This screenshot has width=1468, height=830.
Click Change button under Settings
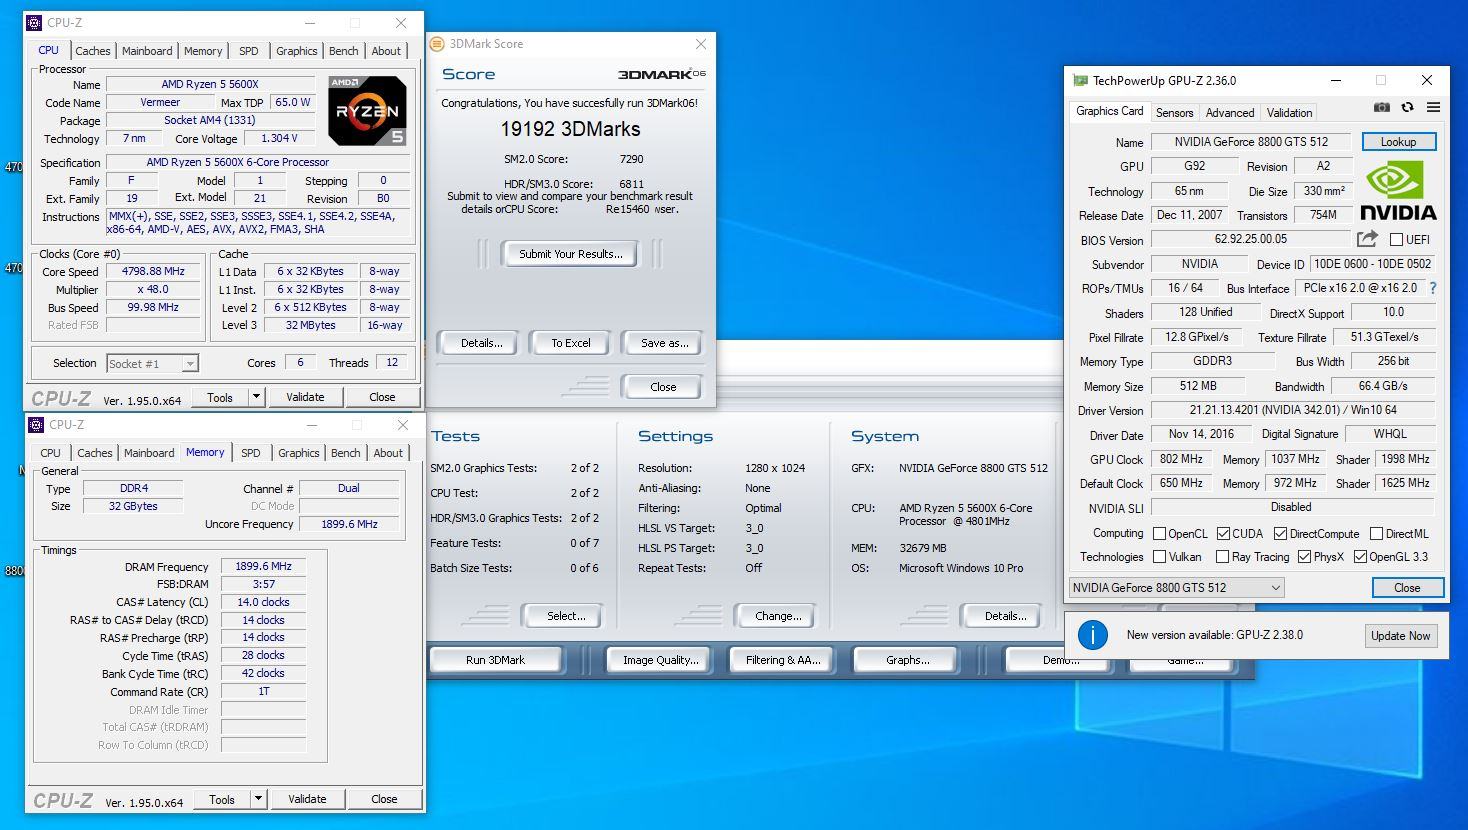[x=778, y=616]
